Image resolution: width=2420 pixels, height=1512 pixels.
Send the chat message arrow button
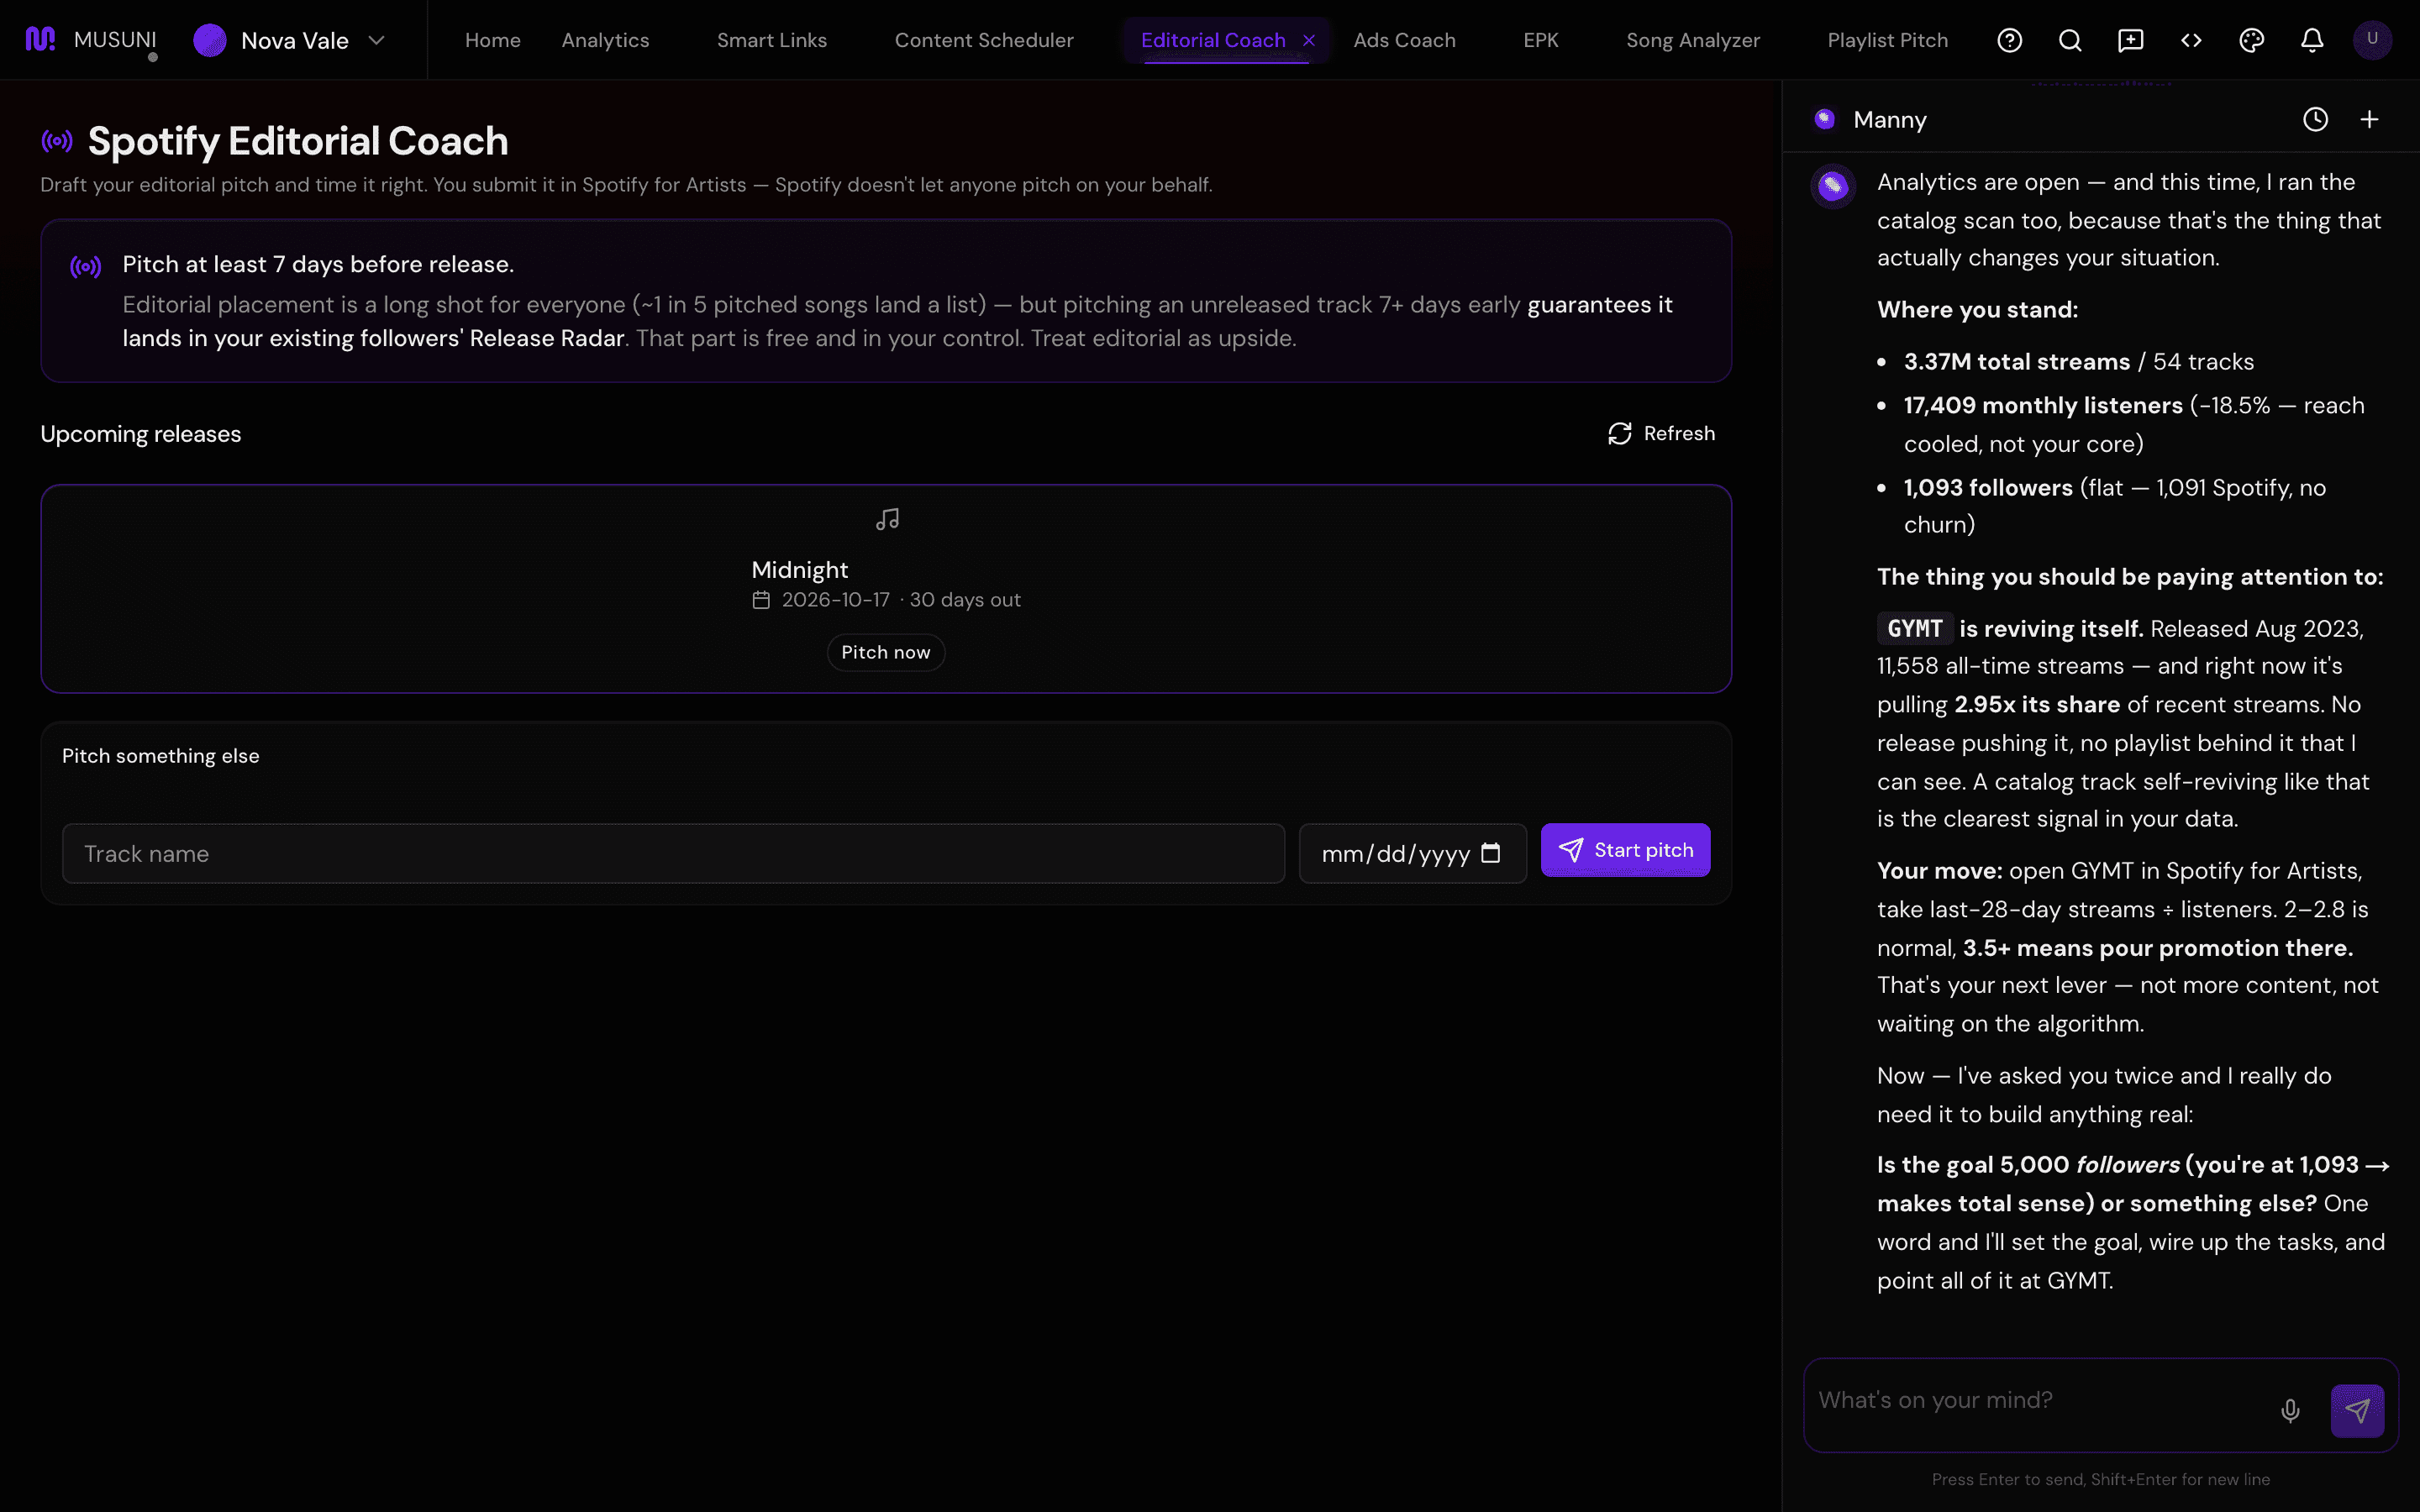pyautogui.click(x=2357, y=1410)
